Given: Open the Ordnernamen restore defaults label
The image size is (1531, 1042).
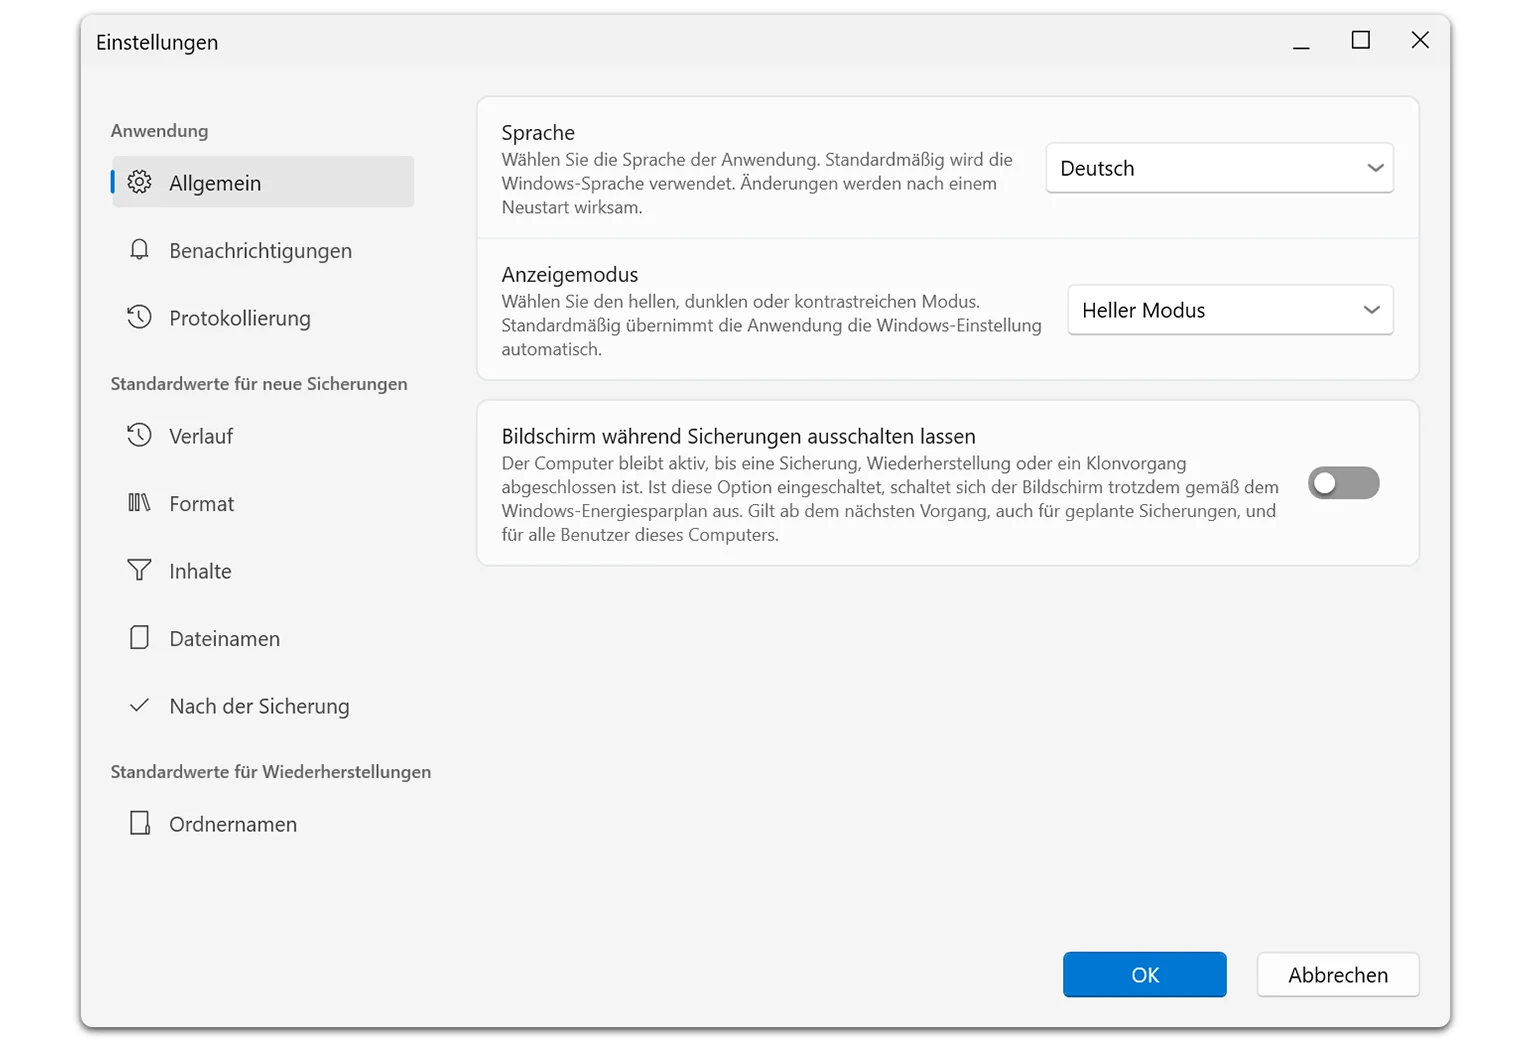Looking at the screenshot, I should (x=233, y=824).
